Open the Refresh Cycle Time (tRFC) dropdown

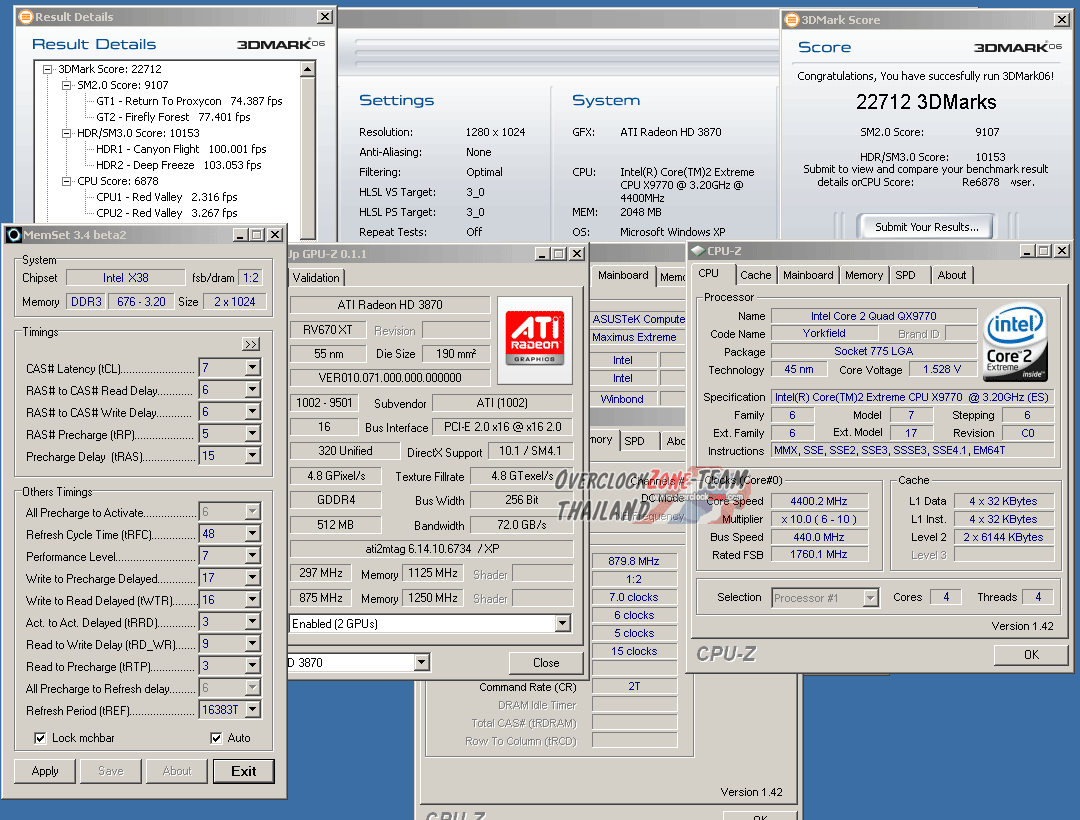point(252,534)
